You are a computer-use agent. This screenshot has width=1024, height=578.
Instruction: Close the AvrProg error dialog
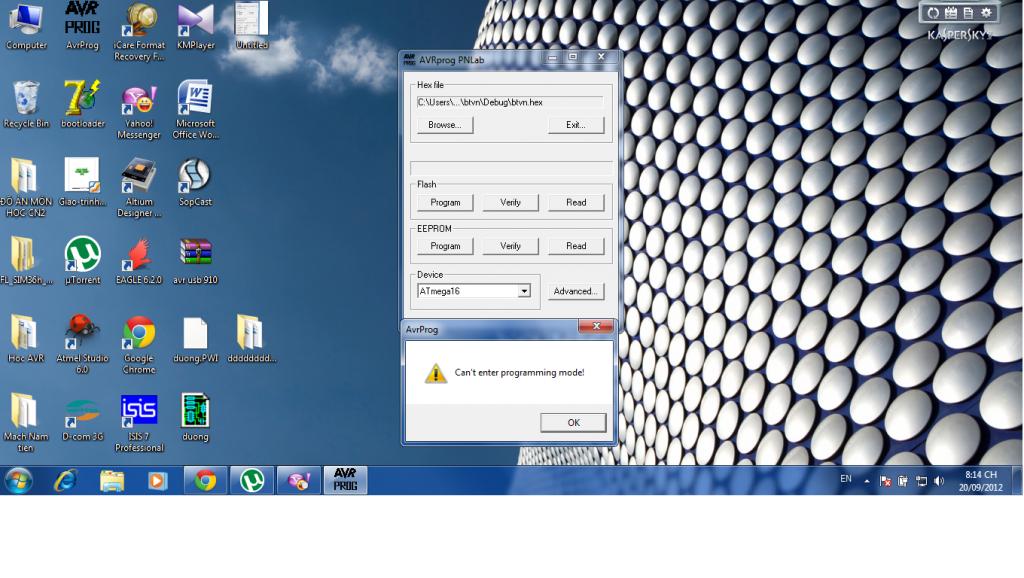click(x=596, y=327)
